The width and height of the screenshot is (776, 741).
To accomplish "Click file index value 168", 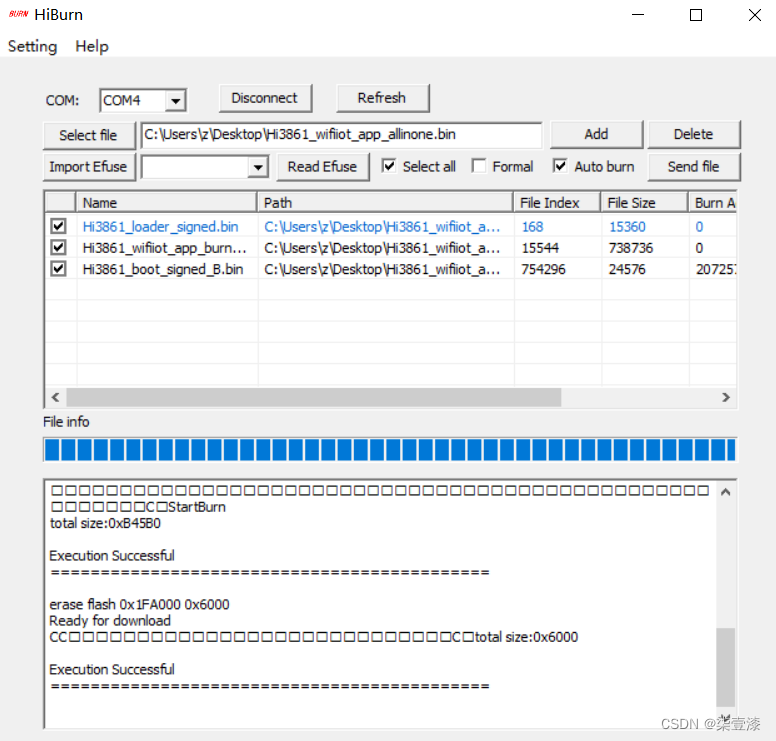I will [x=533, y=227].
